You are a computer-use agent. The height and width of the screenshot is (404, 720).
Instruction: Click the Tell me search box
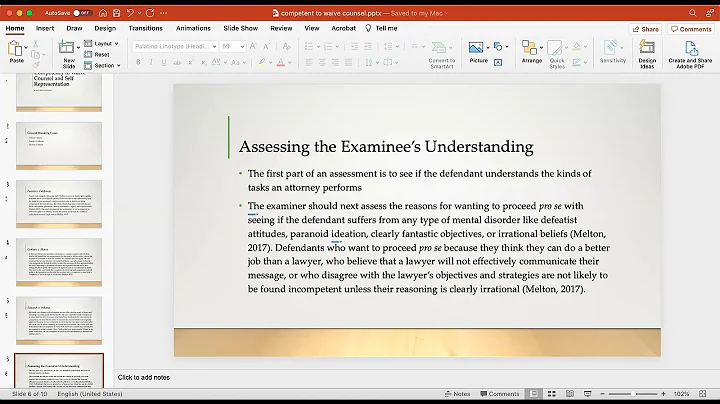(x=382, y=28)
